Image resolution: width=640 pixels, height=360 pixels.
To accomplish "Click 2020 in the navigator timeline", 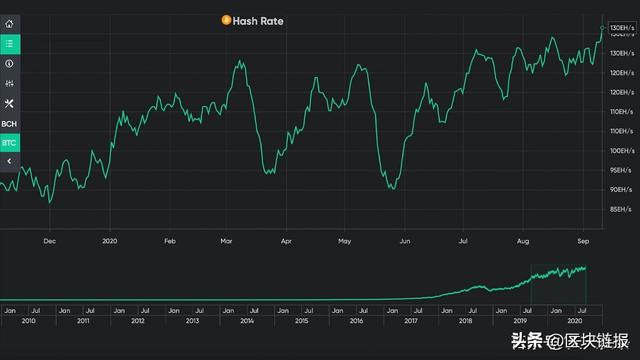I will click(575, 321).
